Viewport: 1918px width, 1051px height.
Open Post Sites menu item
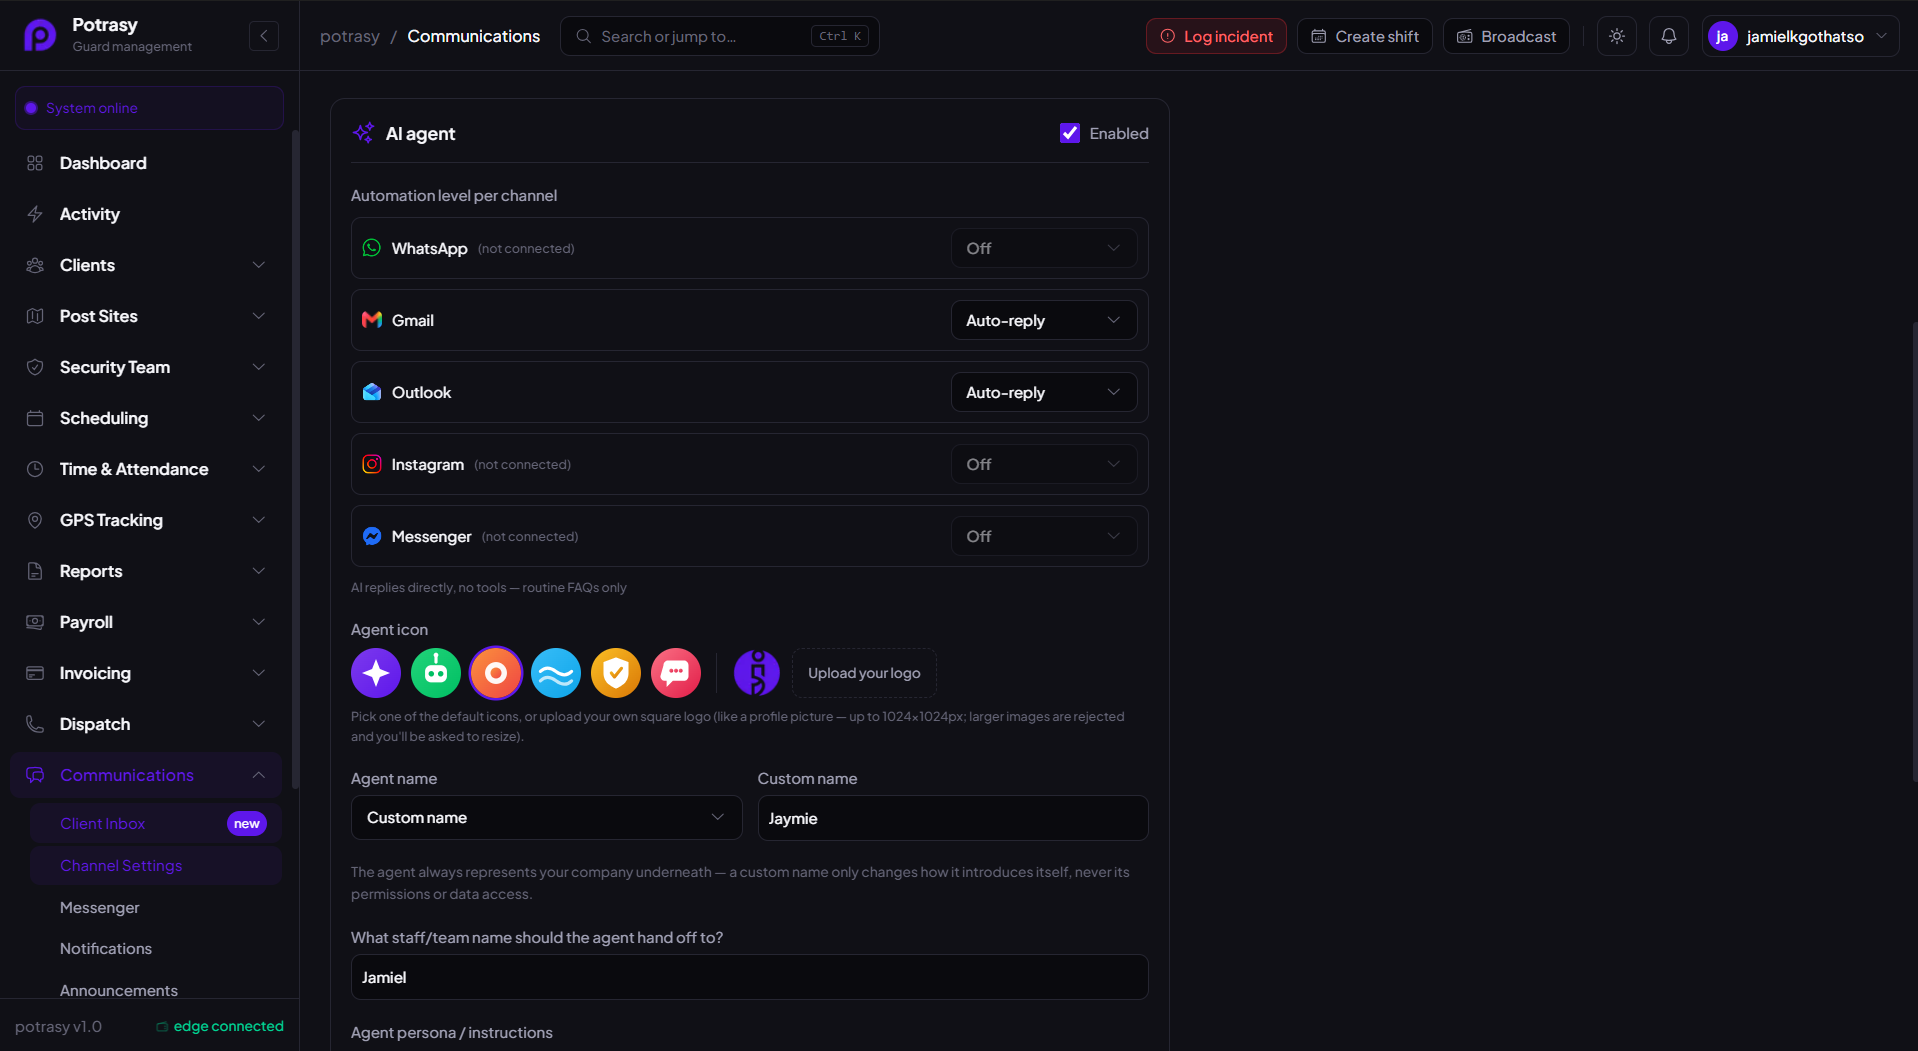point(148,316)
